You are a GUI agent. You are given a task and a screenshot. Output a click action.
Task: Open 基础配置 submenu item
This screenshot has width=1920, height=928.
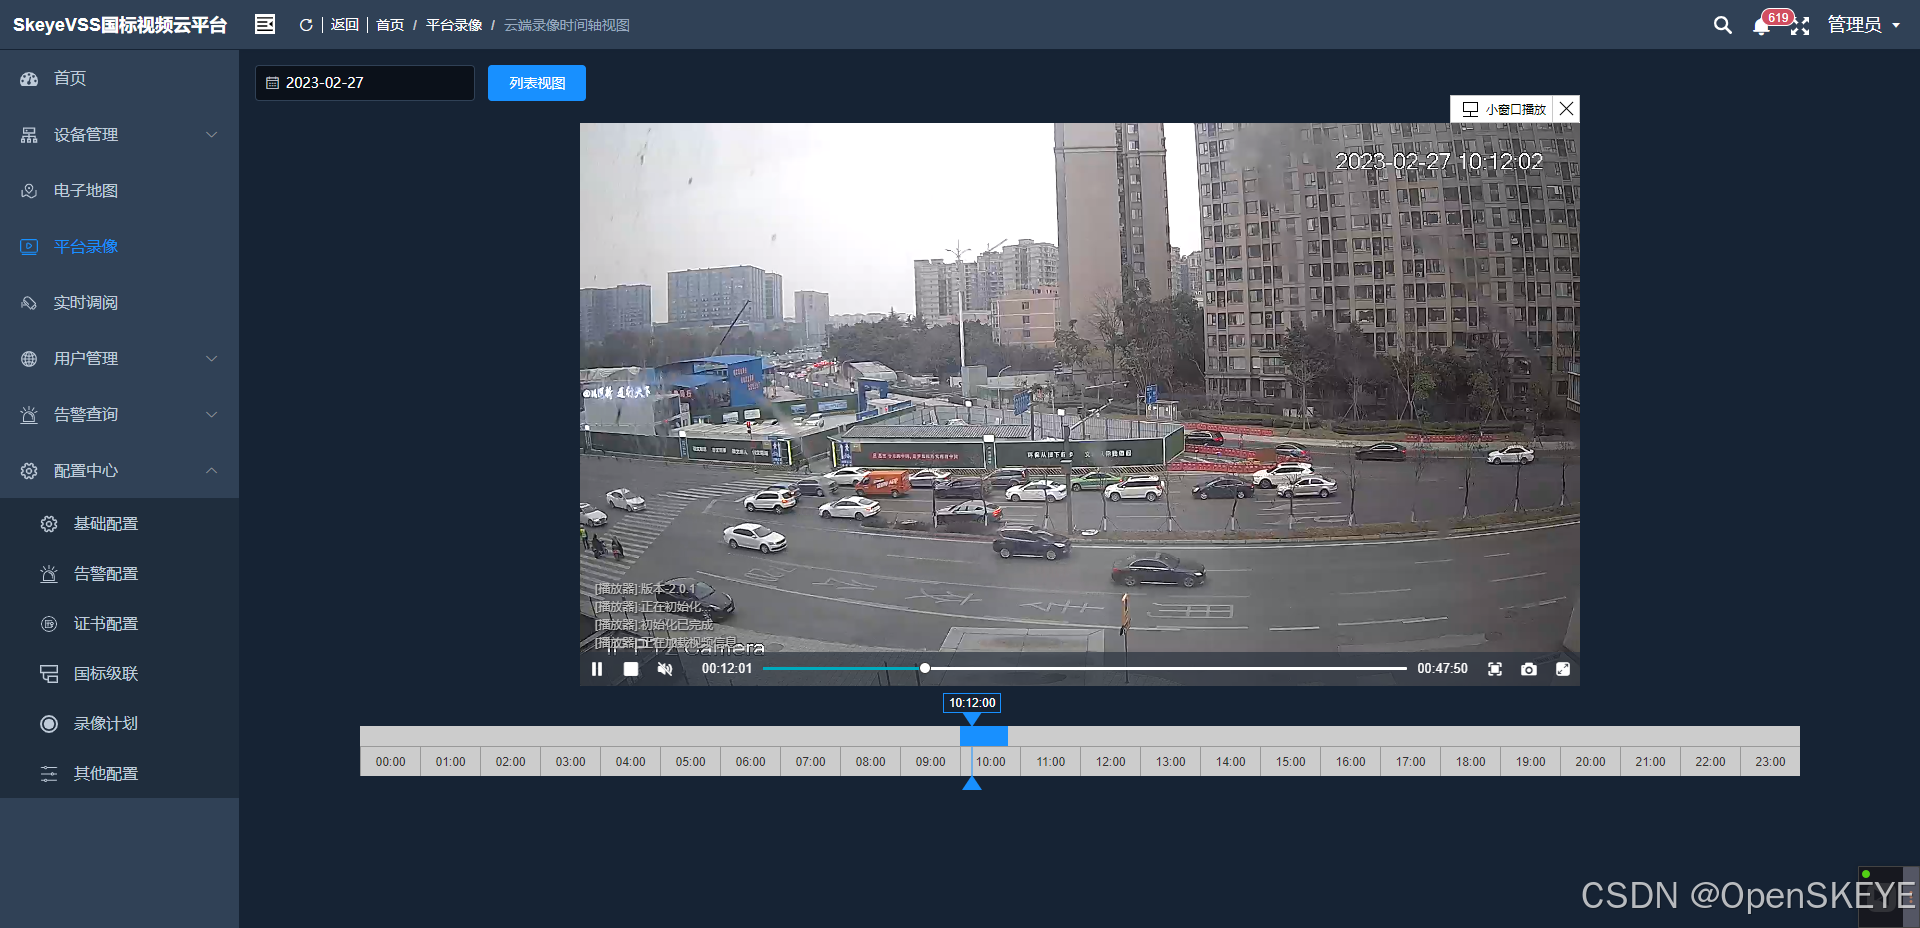119,523
